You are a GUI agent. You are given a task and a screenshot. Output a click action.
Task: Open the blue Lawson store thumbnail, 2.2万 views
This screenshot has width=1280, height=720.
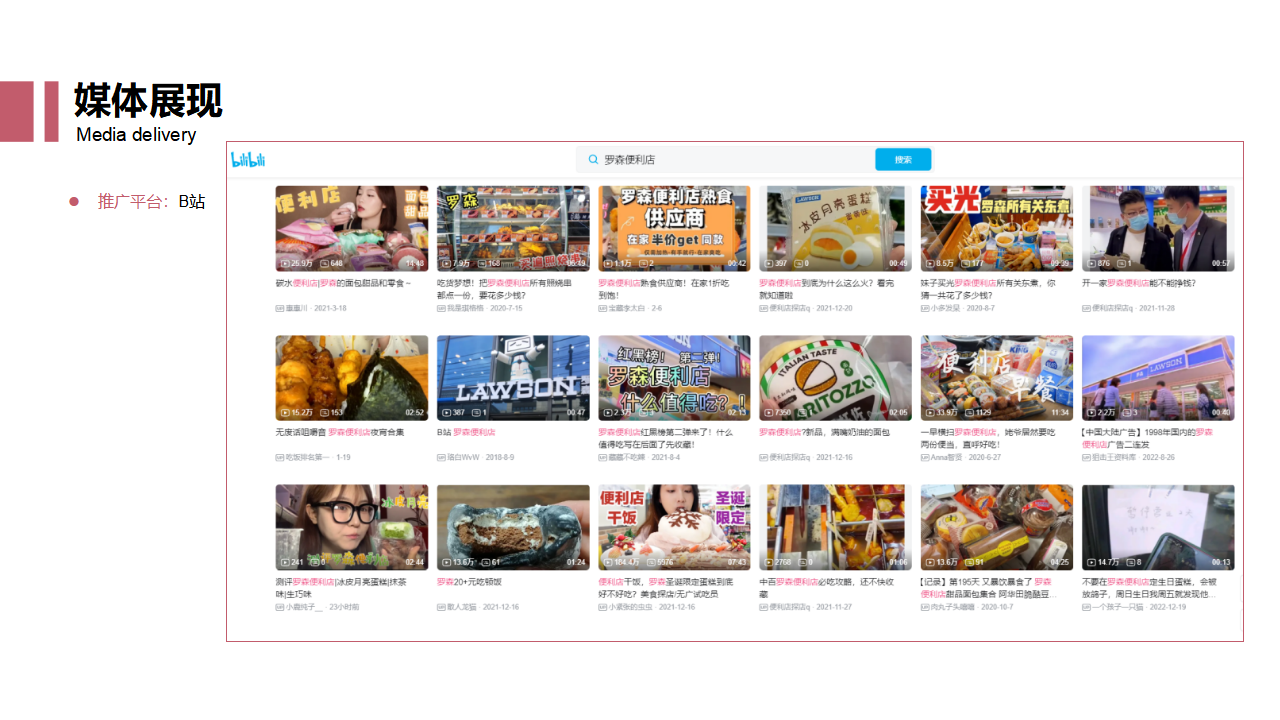click(x=1158, y=378)
